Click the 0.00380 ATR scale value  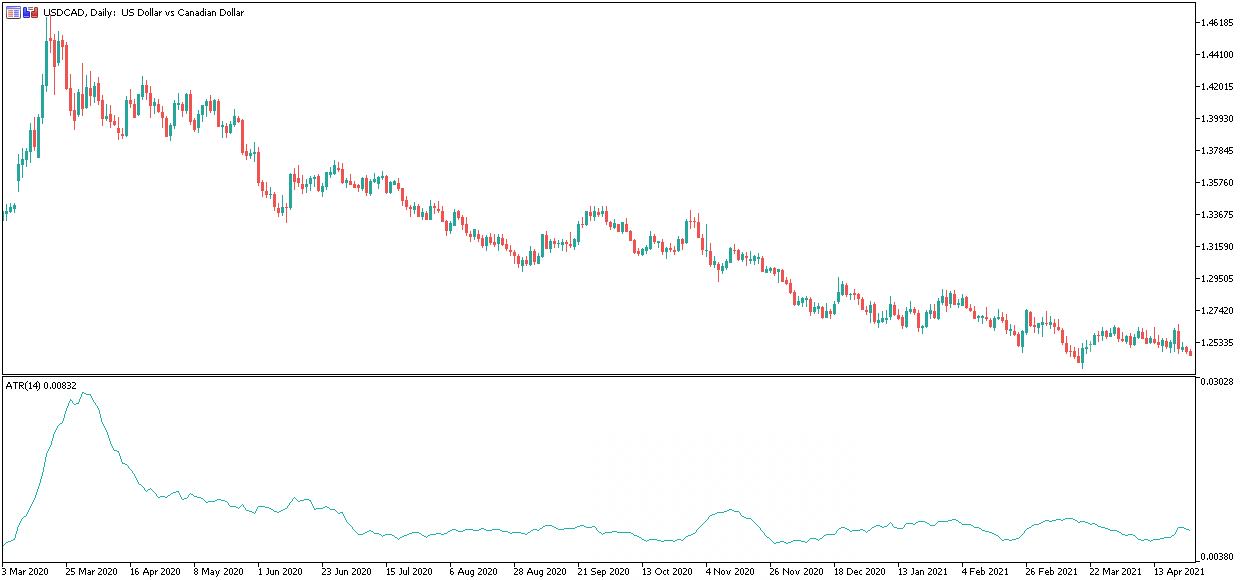coord(1218,556)
